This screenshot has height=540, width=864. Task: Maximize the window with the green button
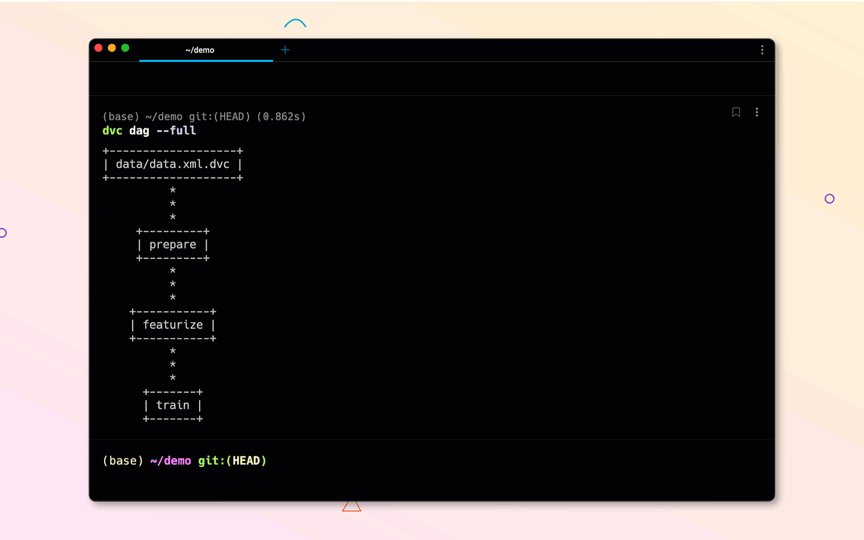point(125,48)
